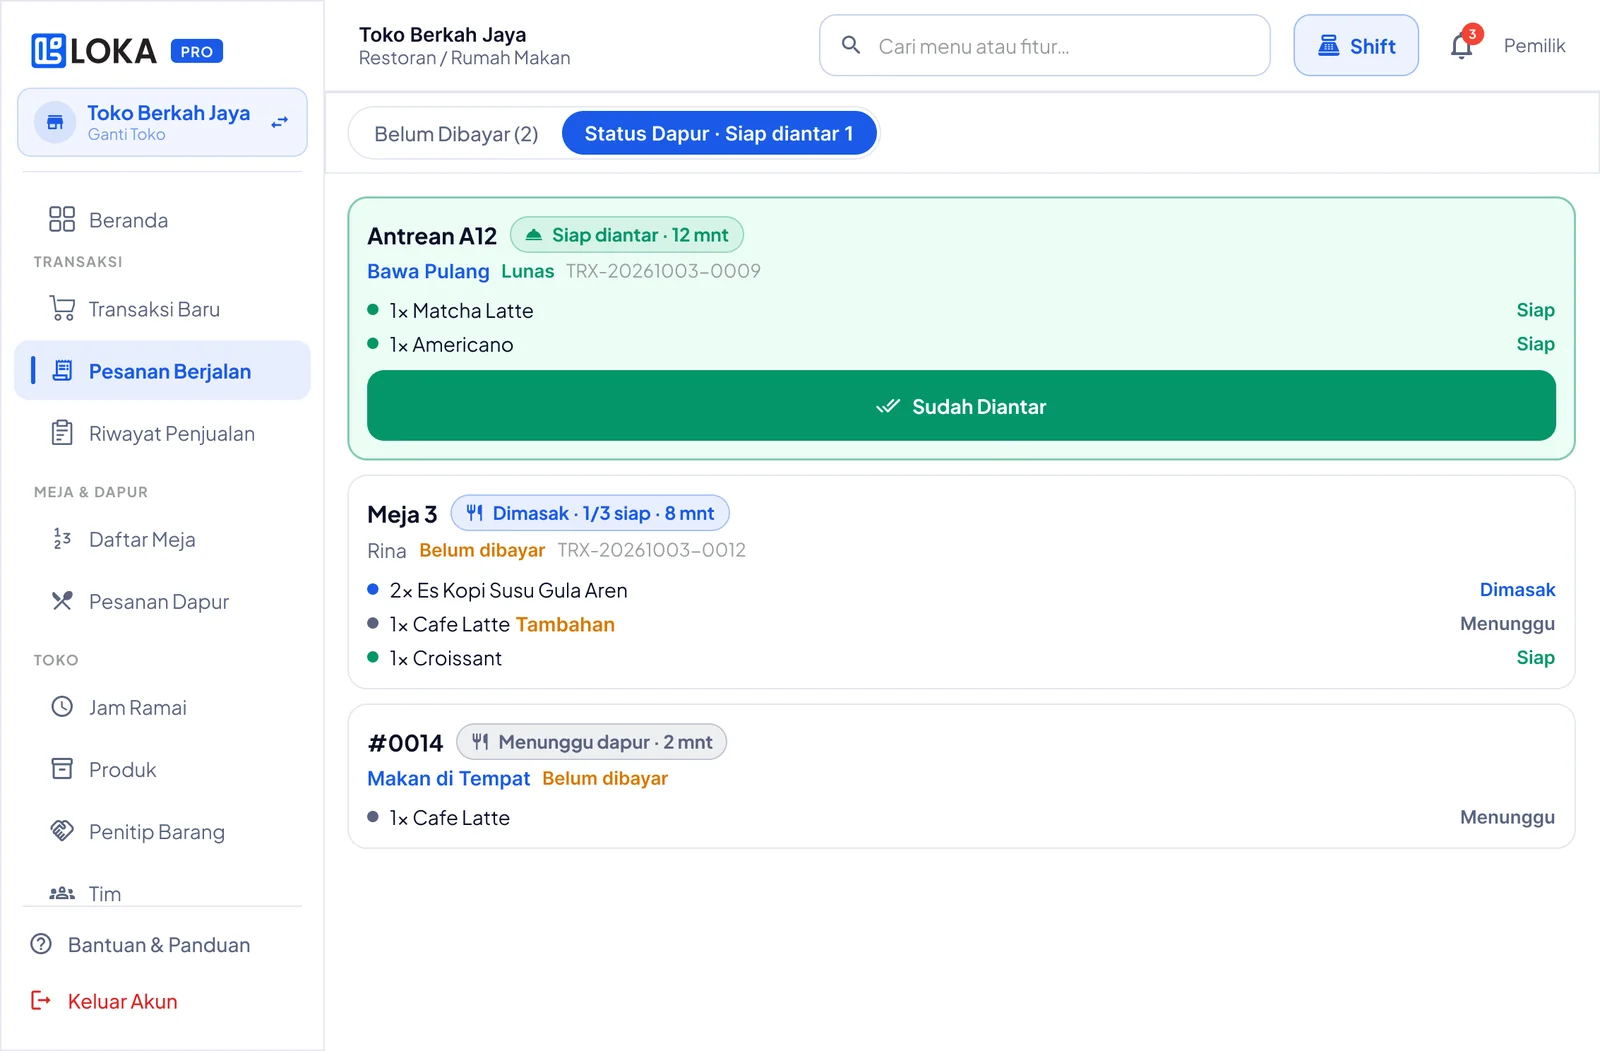Click order #0014 heading
Viewport: 1600px width, 1051px height.
[x=405, y=743]
